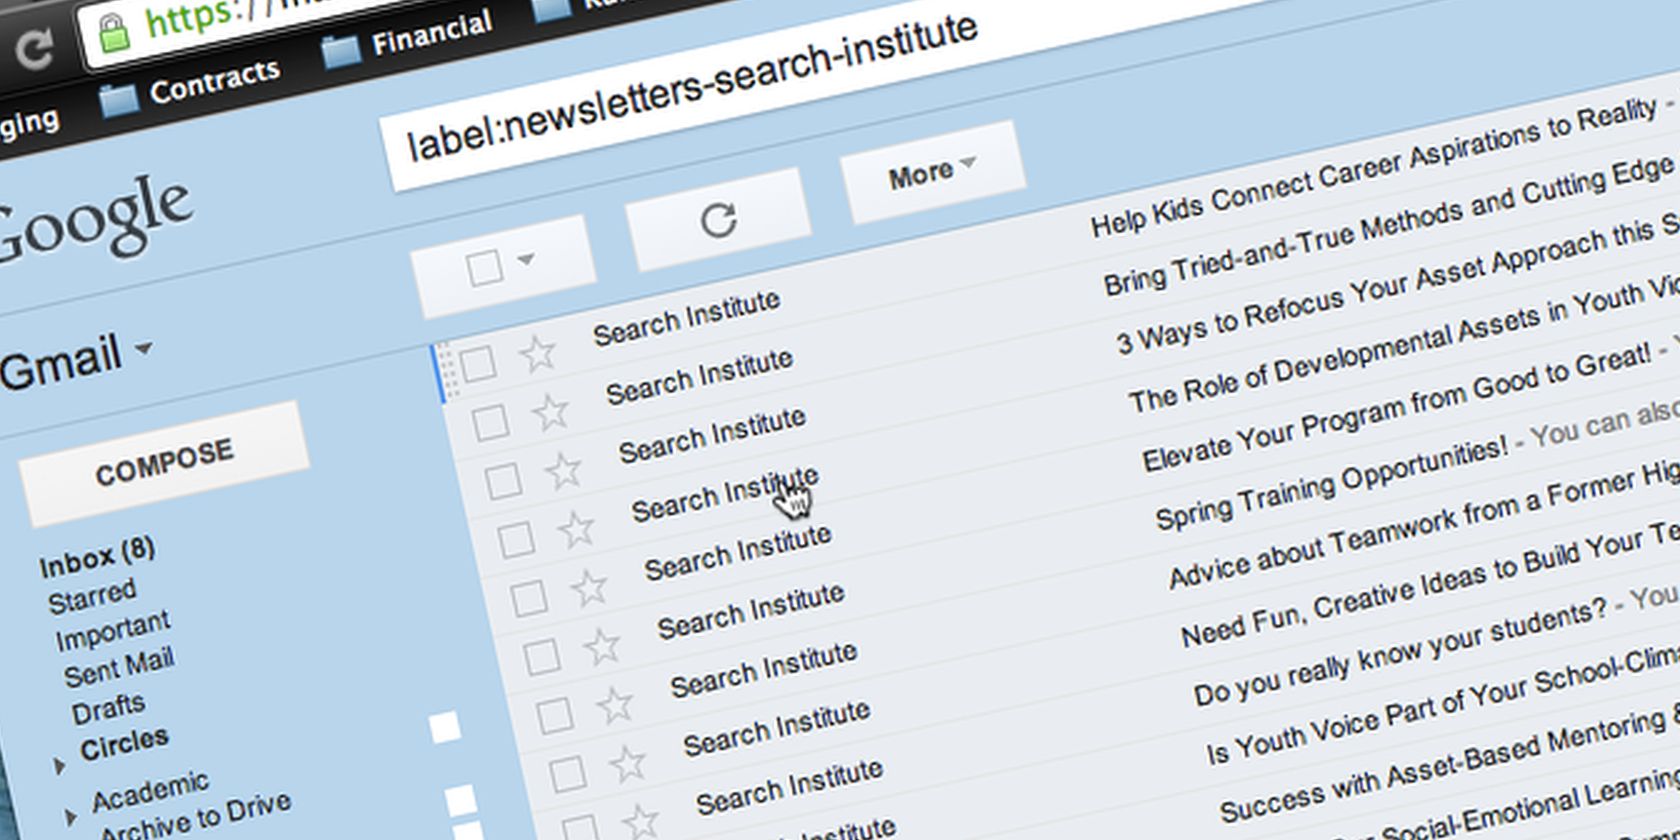The image size is (1680, 840).
Task: Check the 'Need Fun, Creative Ideas' email
Action: 569,774
